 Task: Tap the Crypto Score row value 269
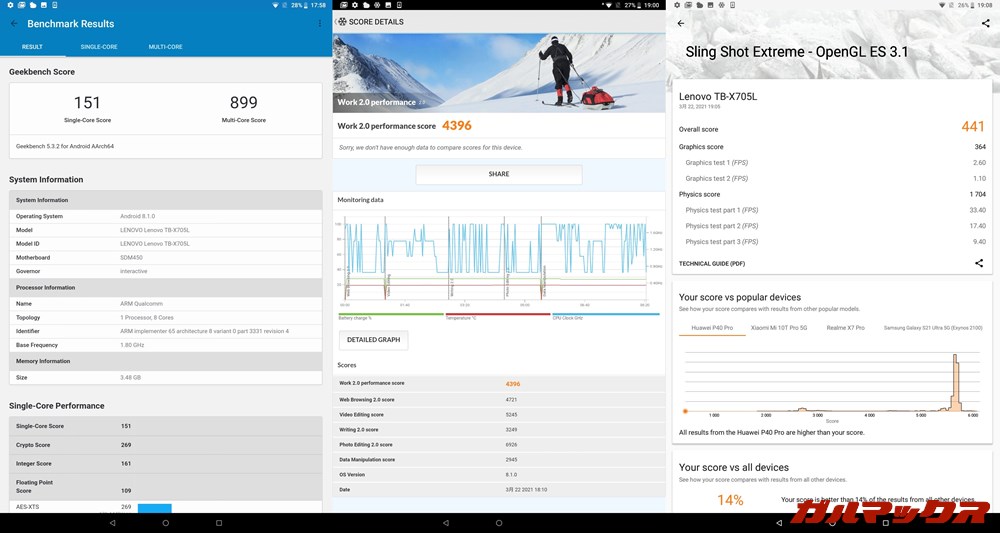[x=126, y=445]
